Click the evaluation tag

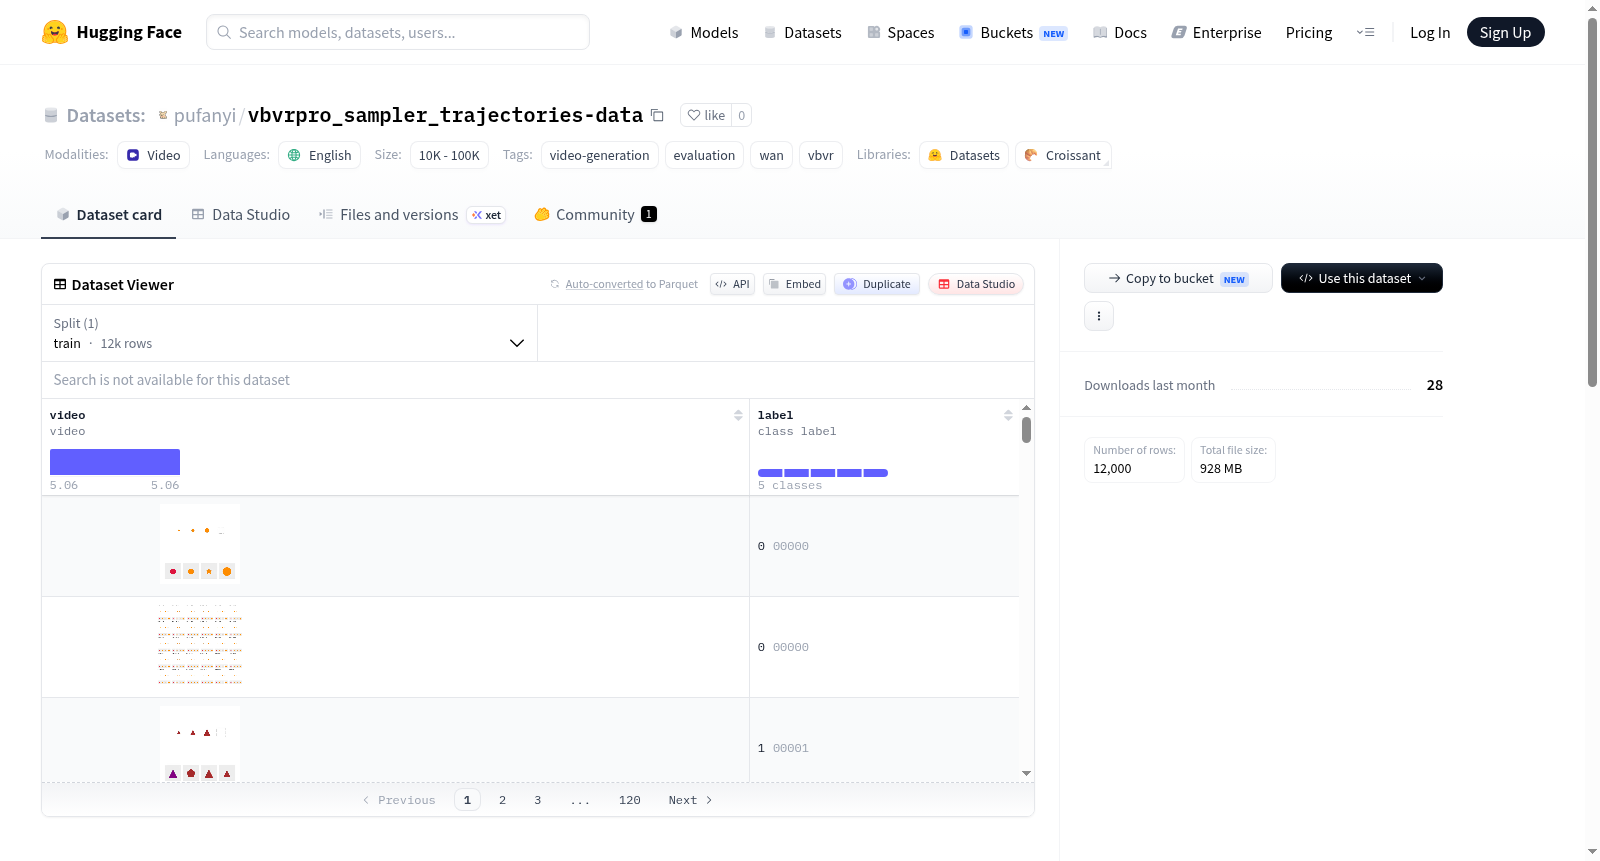[704, 155]
